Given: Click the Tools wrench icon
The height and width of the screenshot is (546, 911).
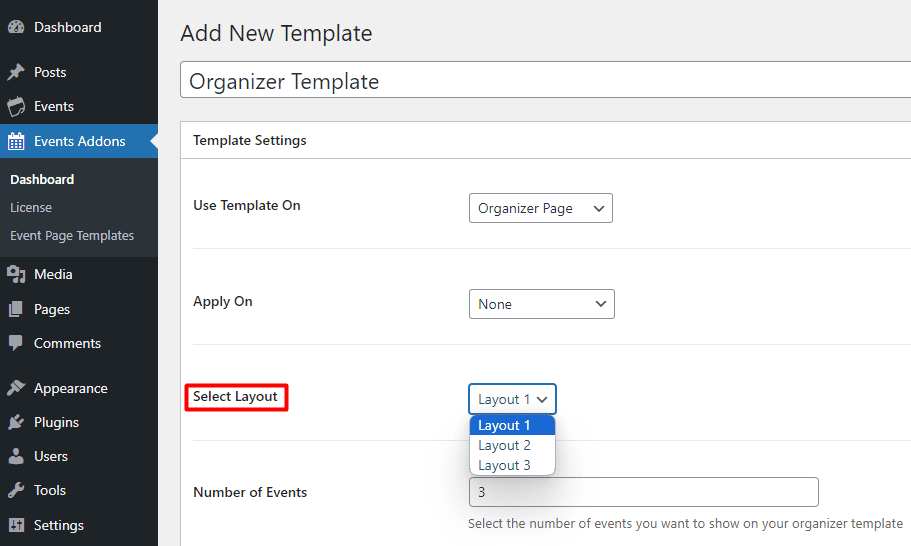Looking at the screenshot, I should [x=16, y=490].
